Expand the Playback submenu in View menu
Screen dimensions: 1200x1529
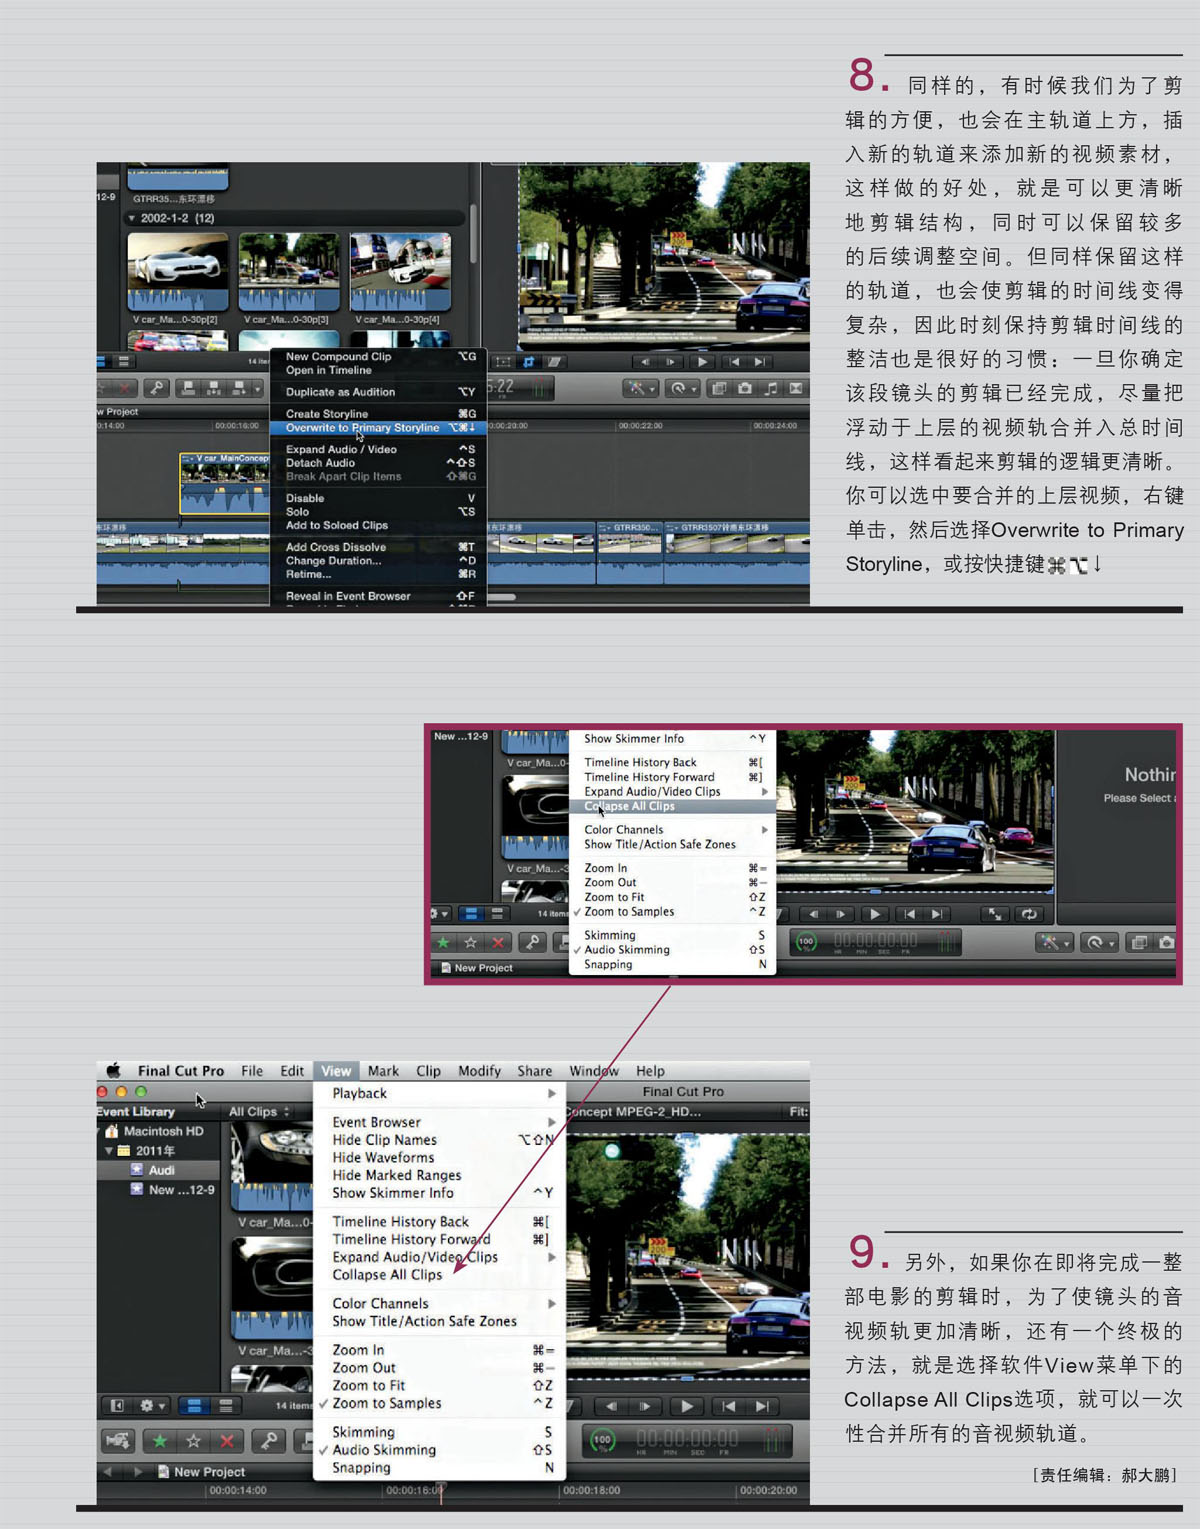pos(441,1094)
